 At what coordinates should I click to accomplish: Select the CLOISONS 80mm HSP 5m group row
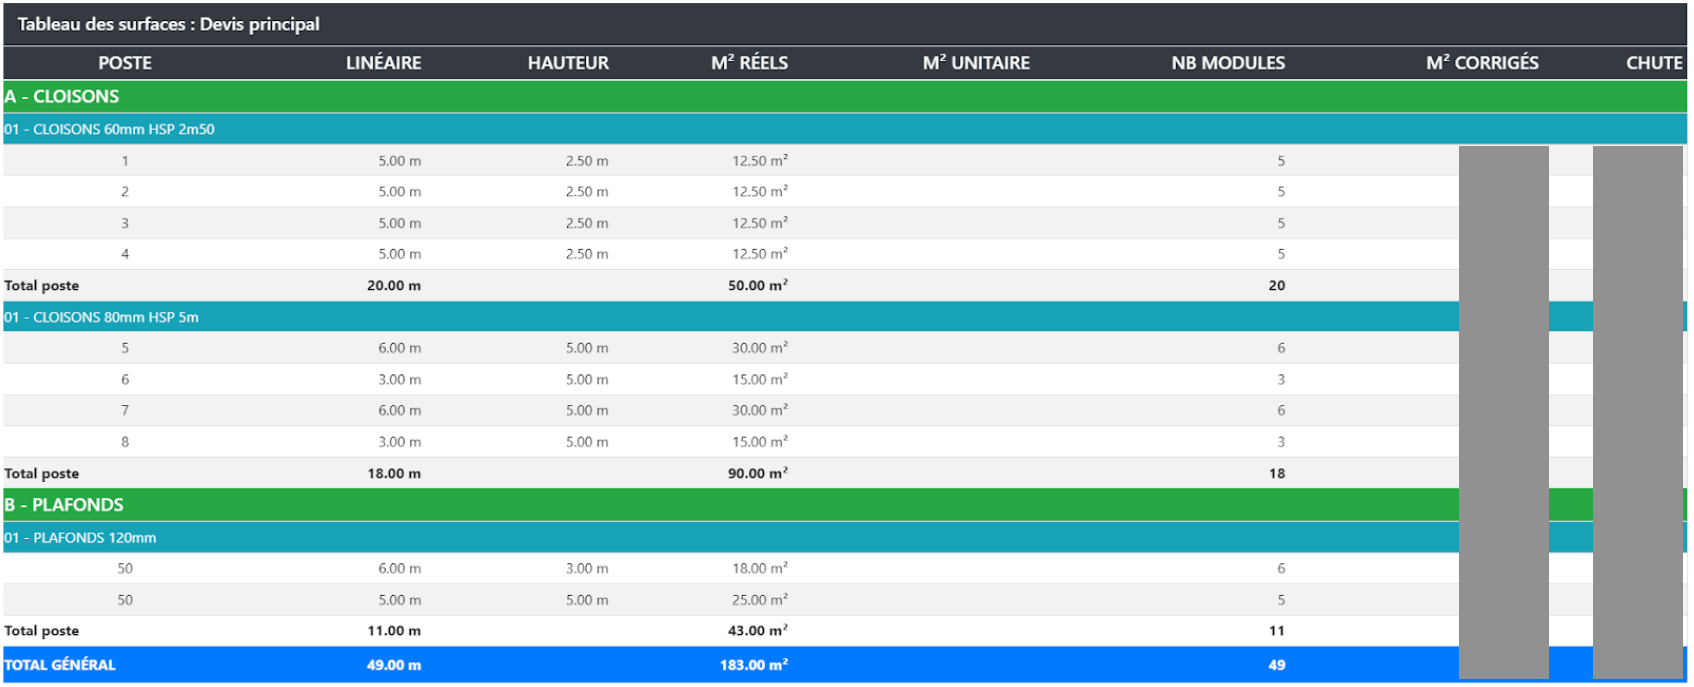pyautogui.click(x=101, y=317)
